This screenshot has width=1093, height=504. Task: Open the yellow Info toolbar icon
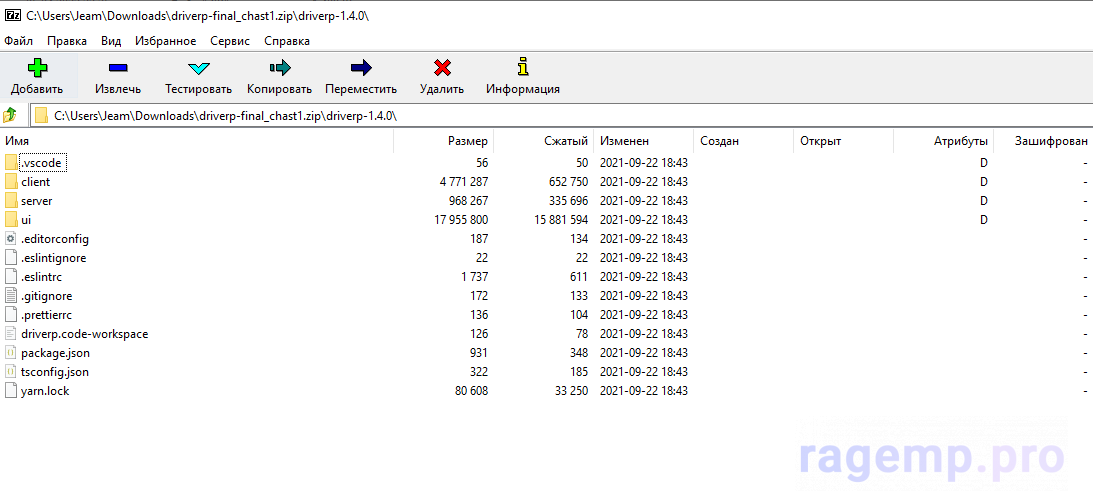[522, 68]
